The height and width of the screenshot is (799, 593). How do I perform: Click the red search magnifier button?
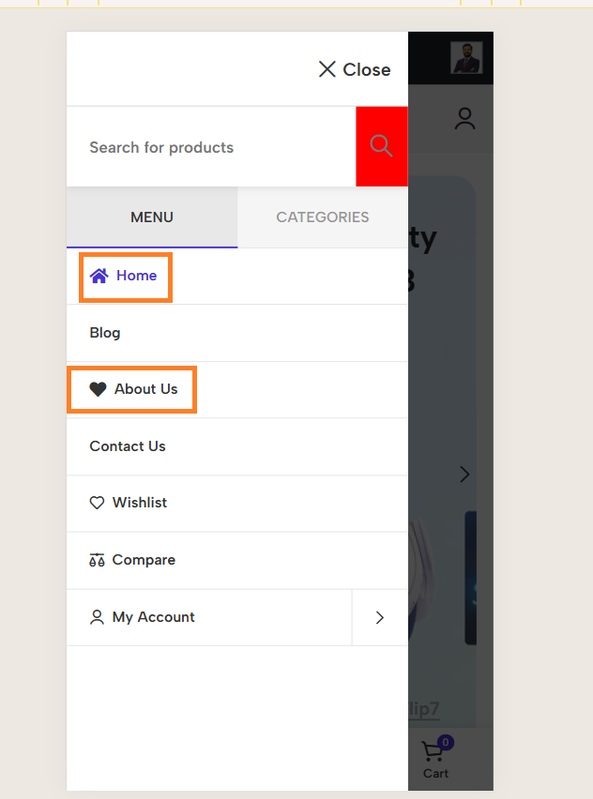382,146
